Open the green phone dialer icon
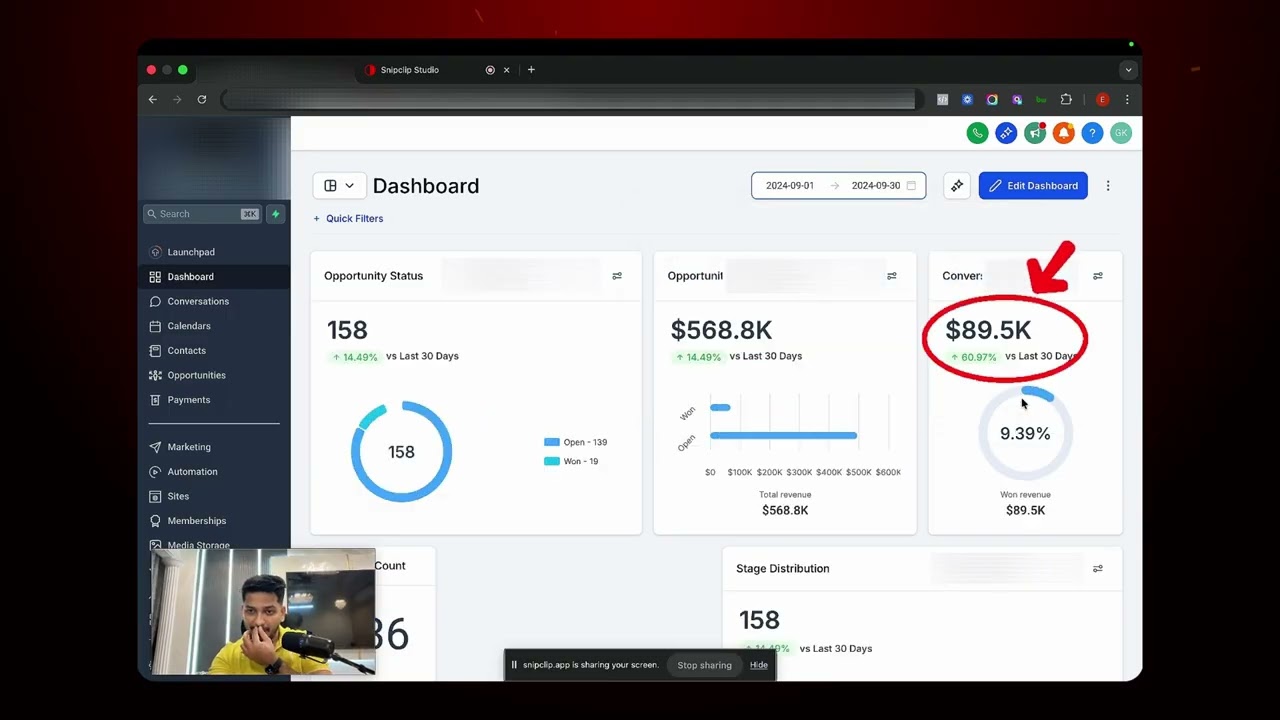The height and width of the screenshot is (720, 1280). click(x=977, y=133)
